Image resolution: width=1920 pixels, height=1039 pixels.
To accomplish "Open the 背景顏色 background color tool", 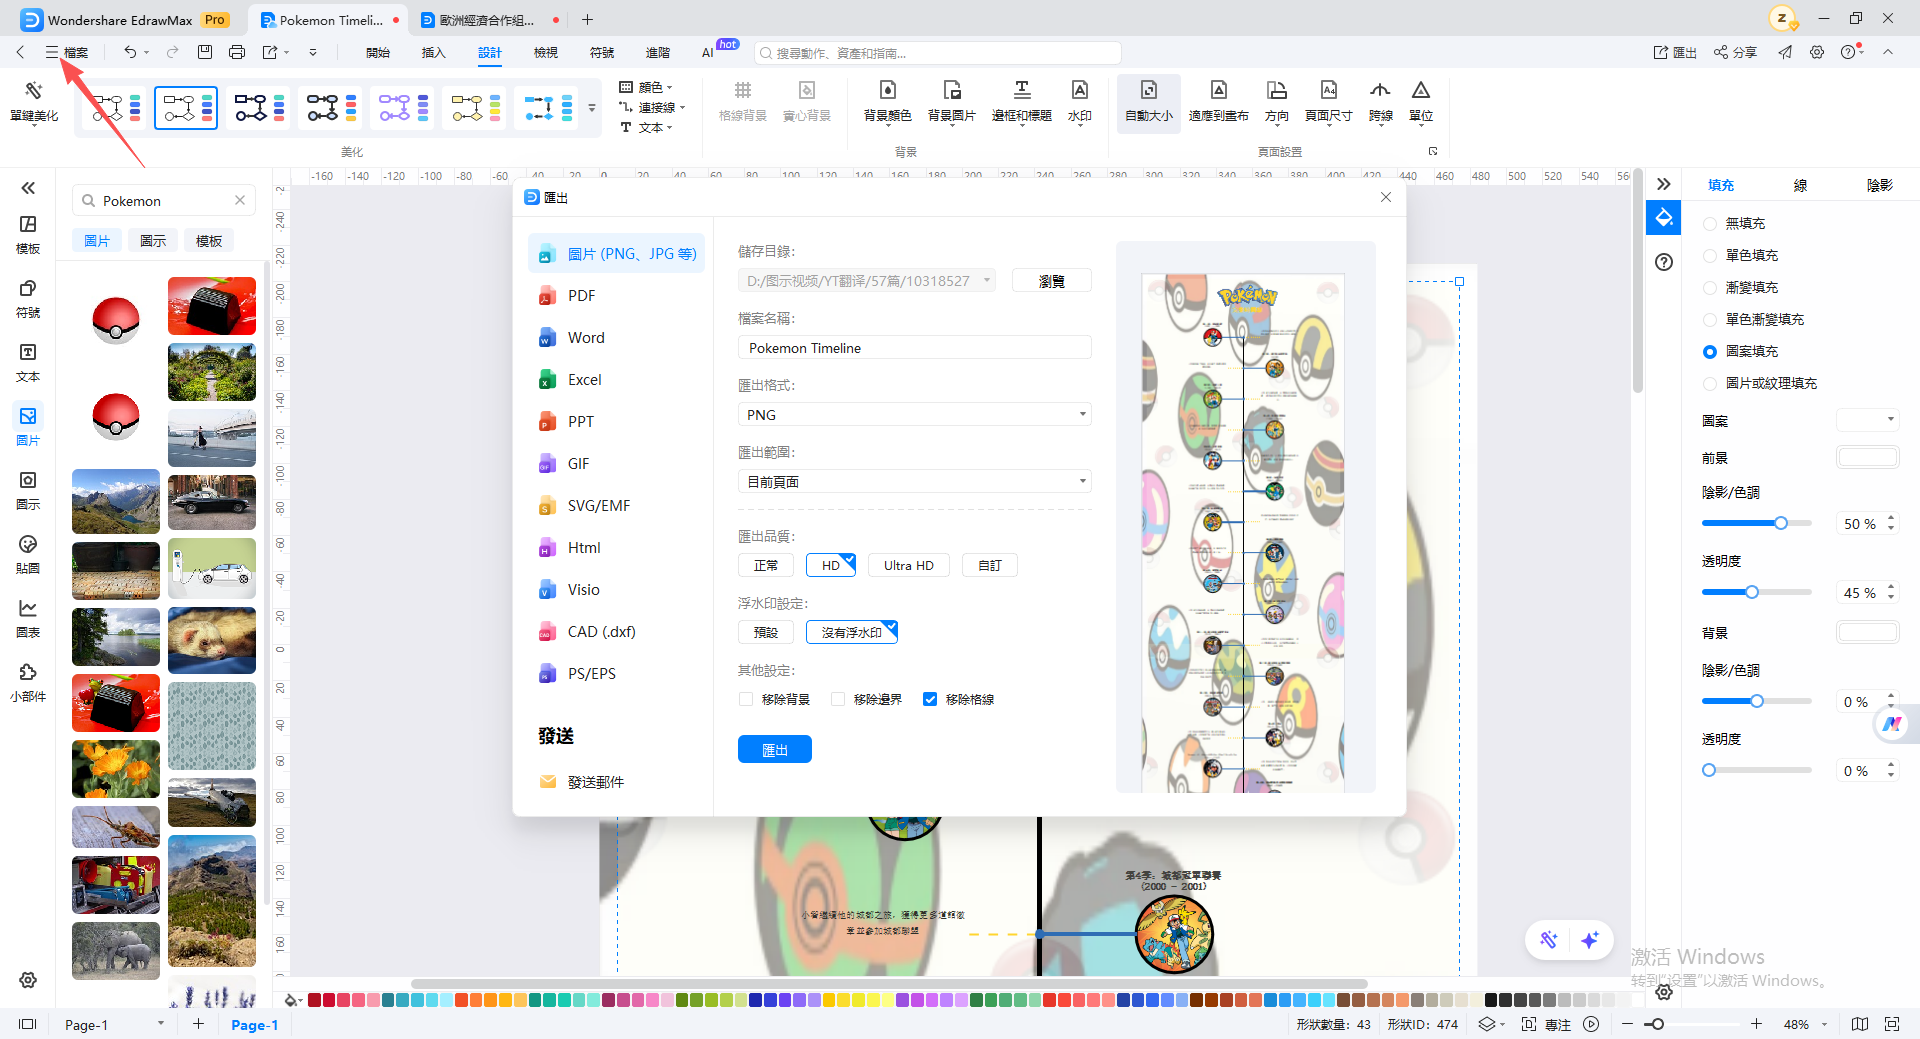I will click(888, 102).
